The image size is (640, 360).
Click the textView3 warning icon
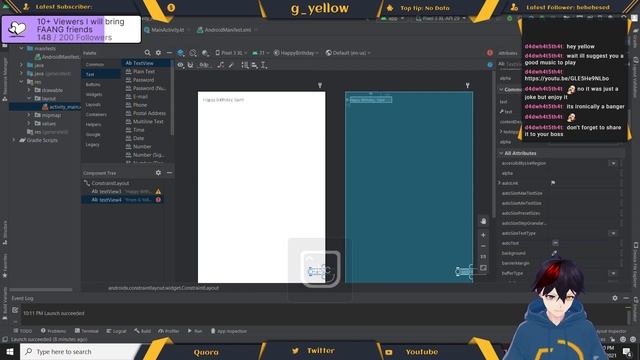(x=158, y=191)
